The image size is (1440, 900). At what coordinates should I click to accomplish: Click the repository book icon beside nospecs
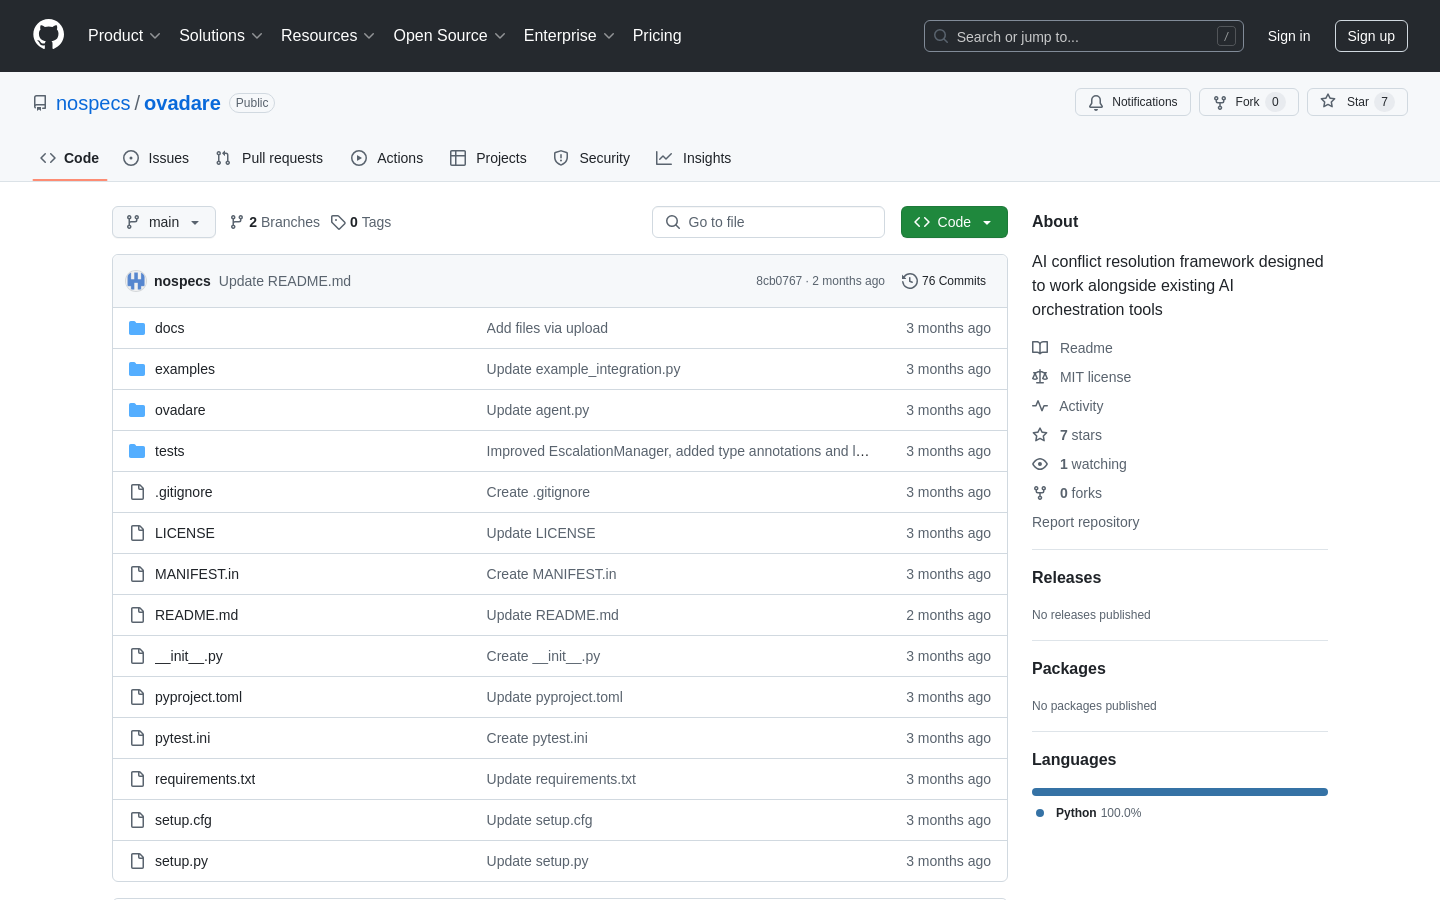tap(40, 103)
